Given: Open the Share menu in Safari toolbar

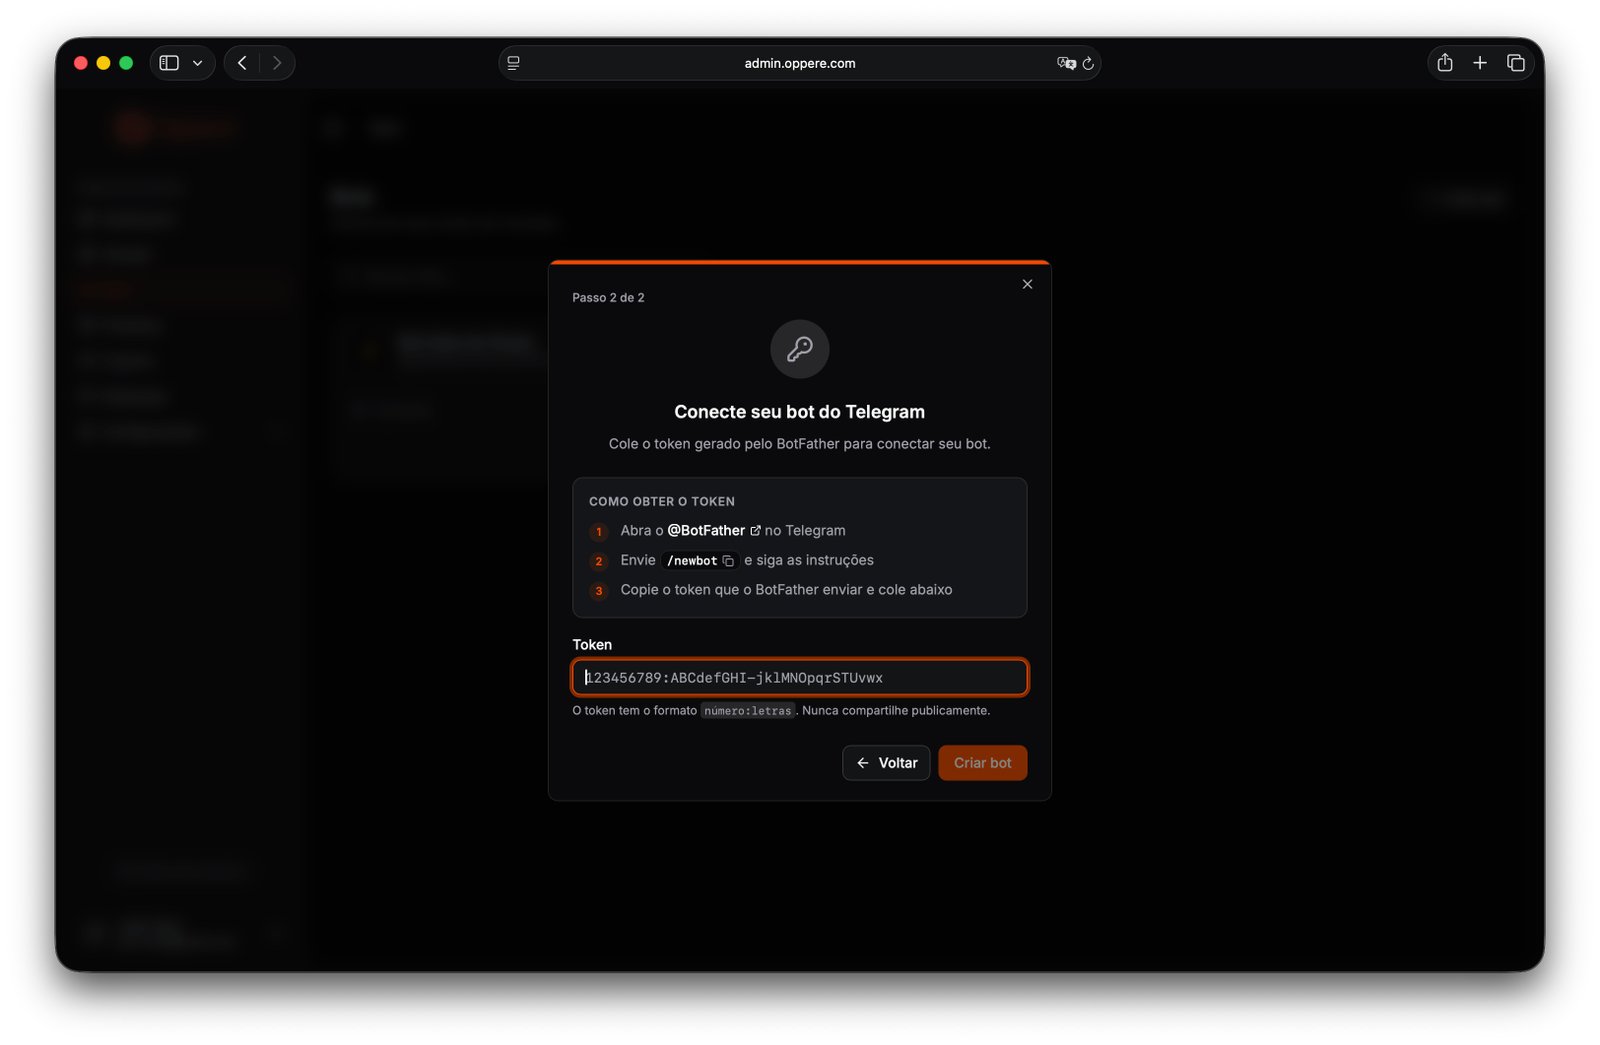Looking at the screenshot, I should [x=1444, y=63].
